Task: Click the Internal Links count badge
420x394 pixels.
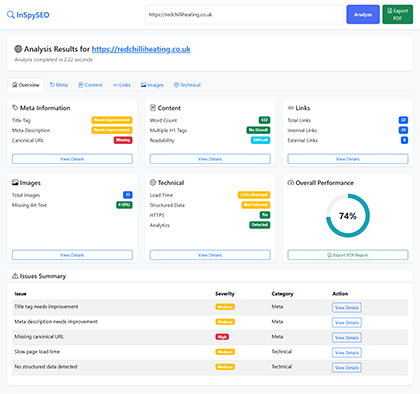Action: [403, 130]
